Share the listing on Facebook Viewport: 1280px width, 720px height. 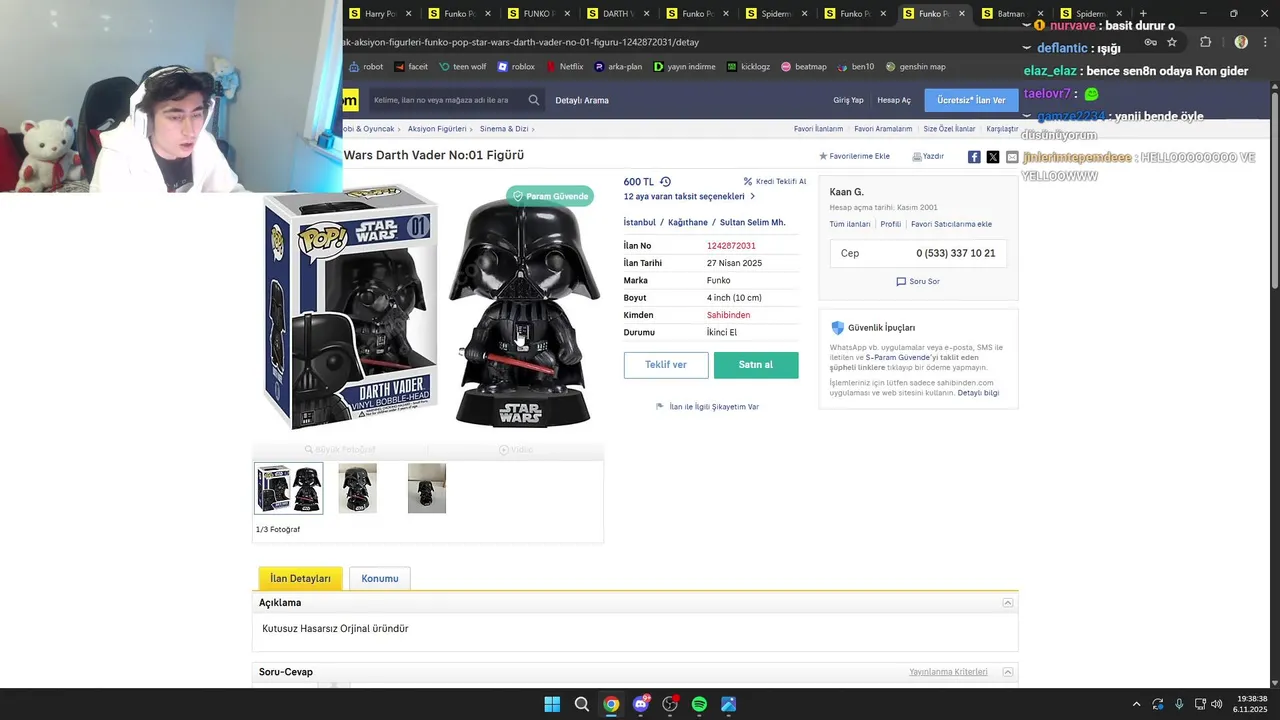click(x=974, y=157)
